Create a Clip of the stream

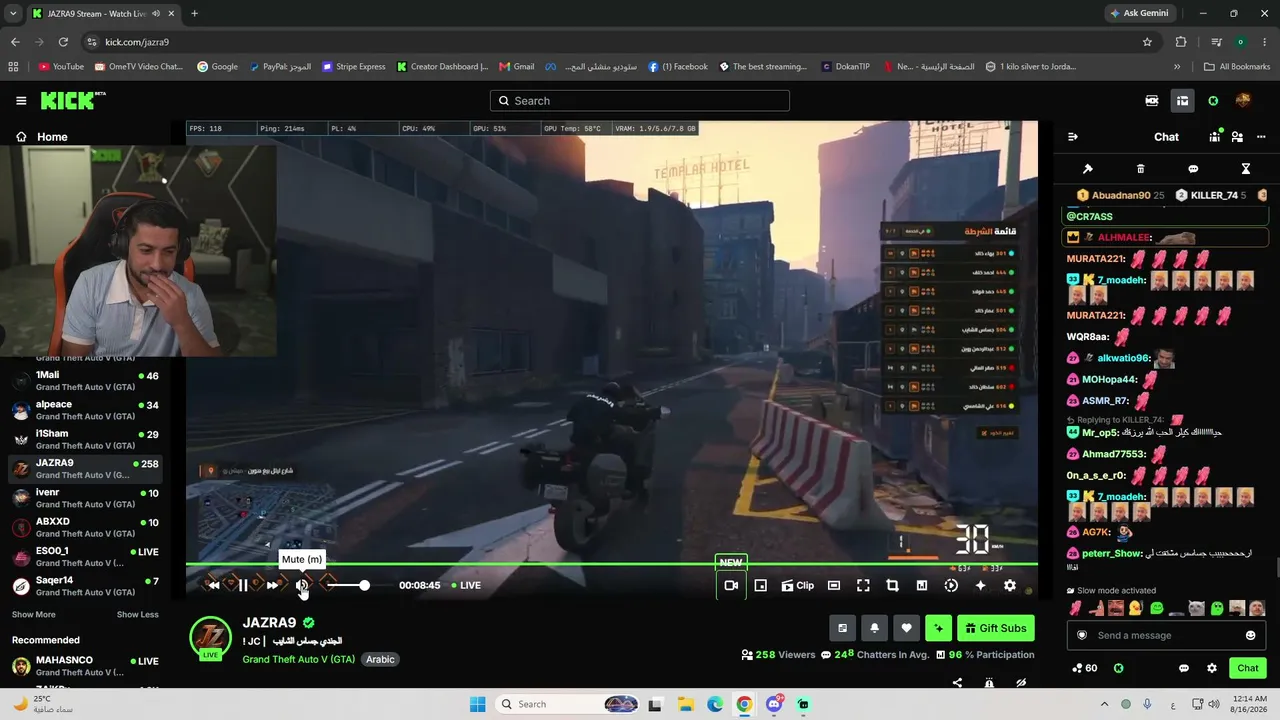(797, 585)
